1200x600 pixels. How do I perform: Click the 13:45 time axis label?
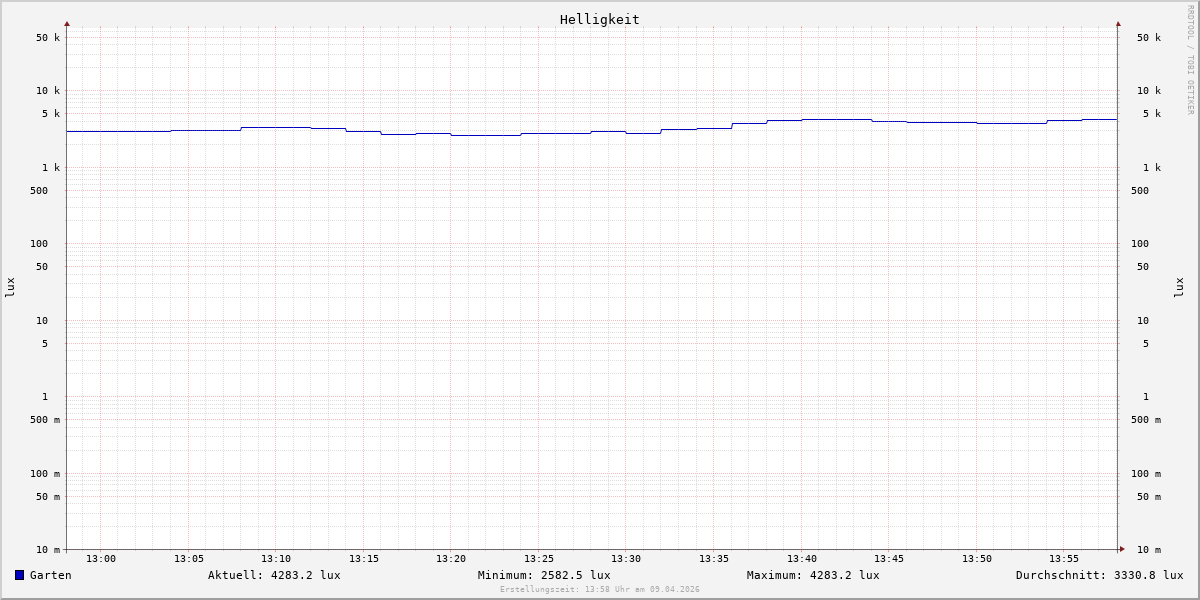[x=889, y=559]
